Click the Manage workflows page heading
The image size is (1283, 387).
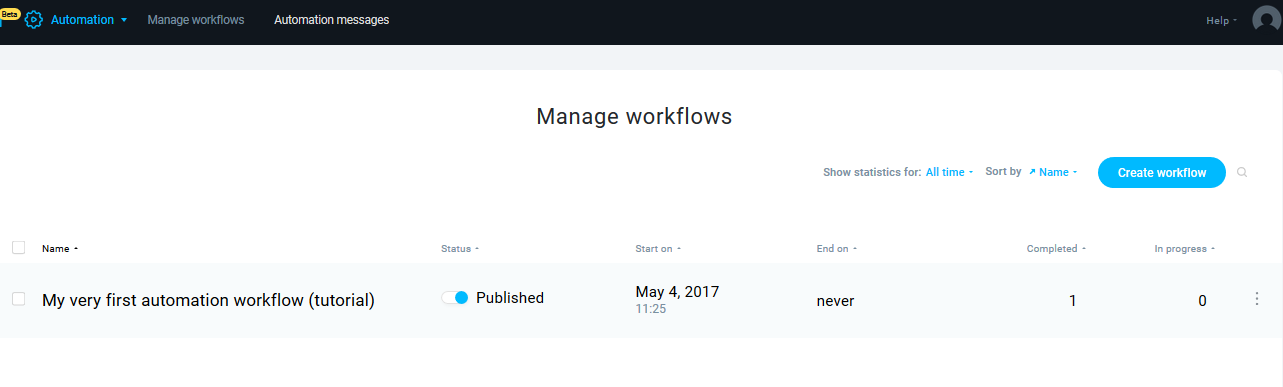[634, 116]
